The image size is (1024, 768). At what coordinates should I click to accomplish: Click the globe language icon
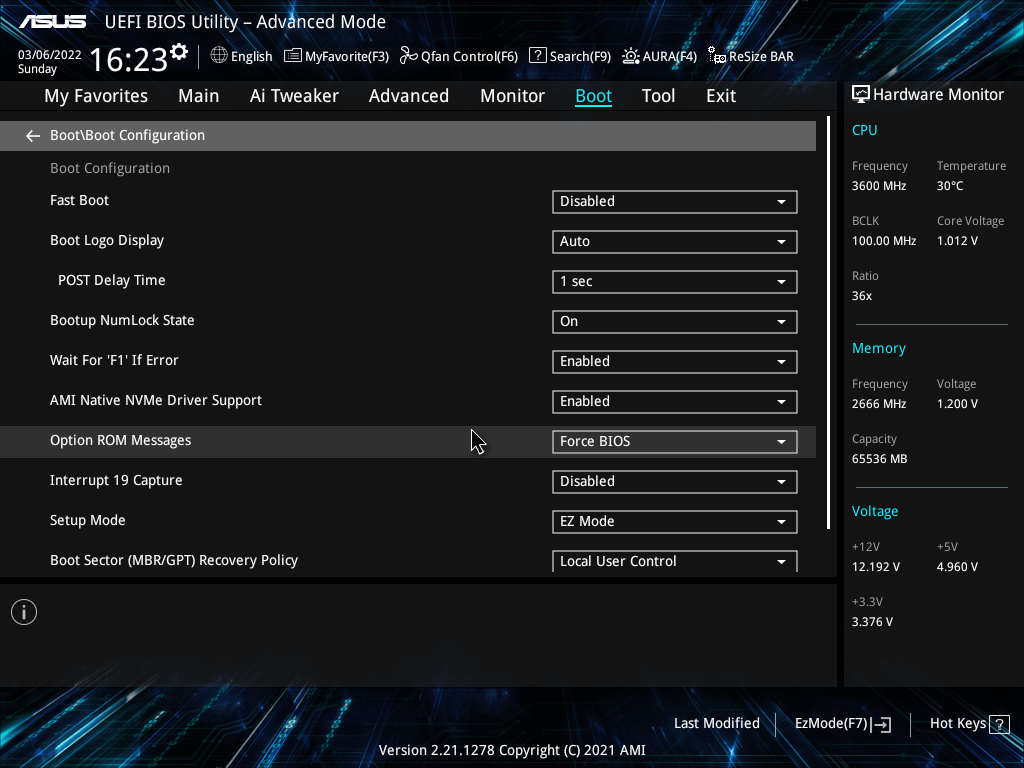point(219,56)
